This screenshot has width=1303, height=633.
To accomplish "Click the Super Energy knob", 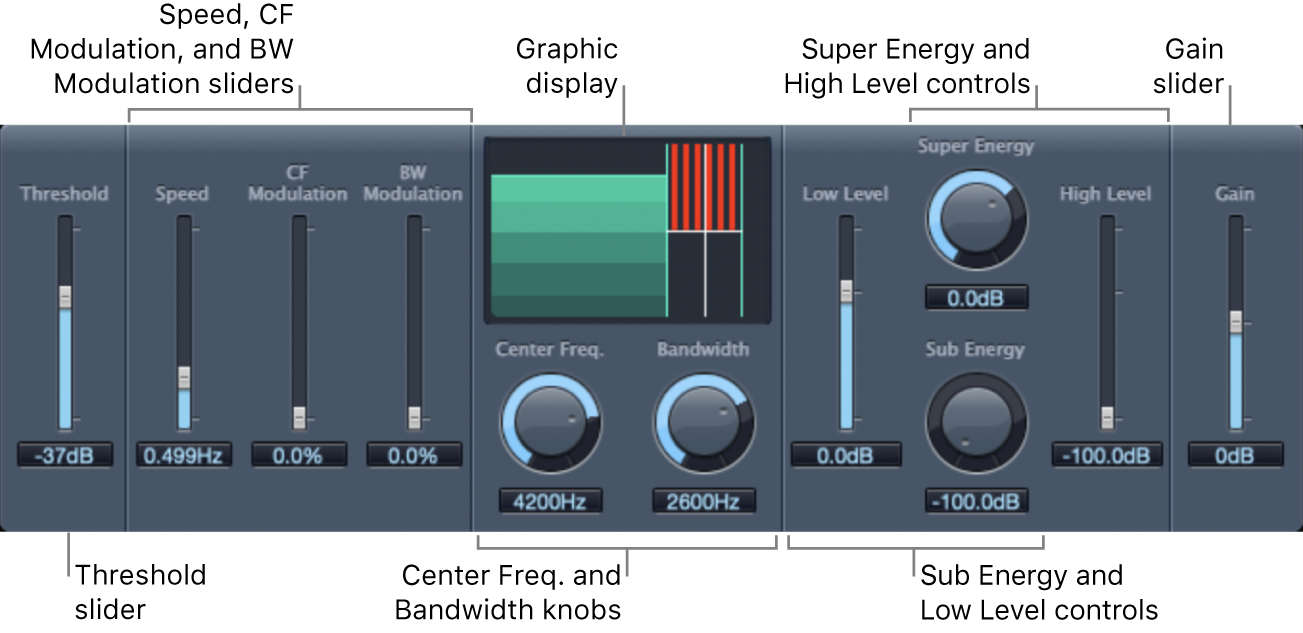I will [x=976, y=219].
